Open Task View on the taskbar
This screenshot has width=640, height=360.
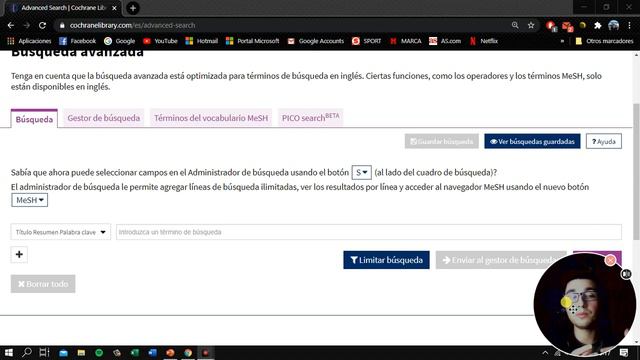pyautogui.click(x=44, y=352)
